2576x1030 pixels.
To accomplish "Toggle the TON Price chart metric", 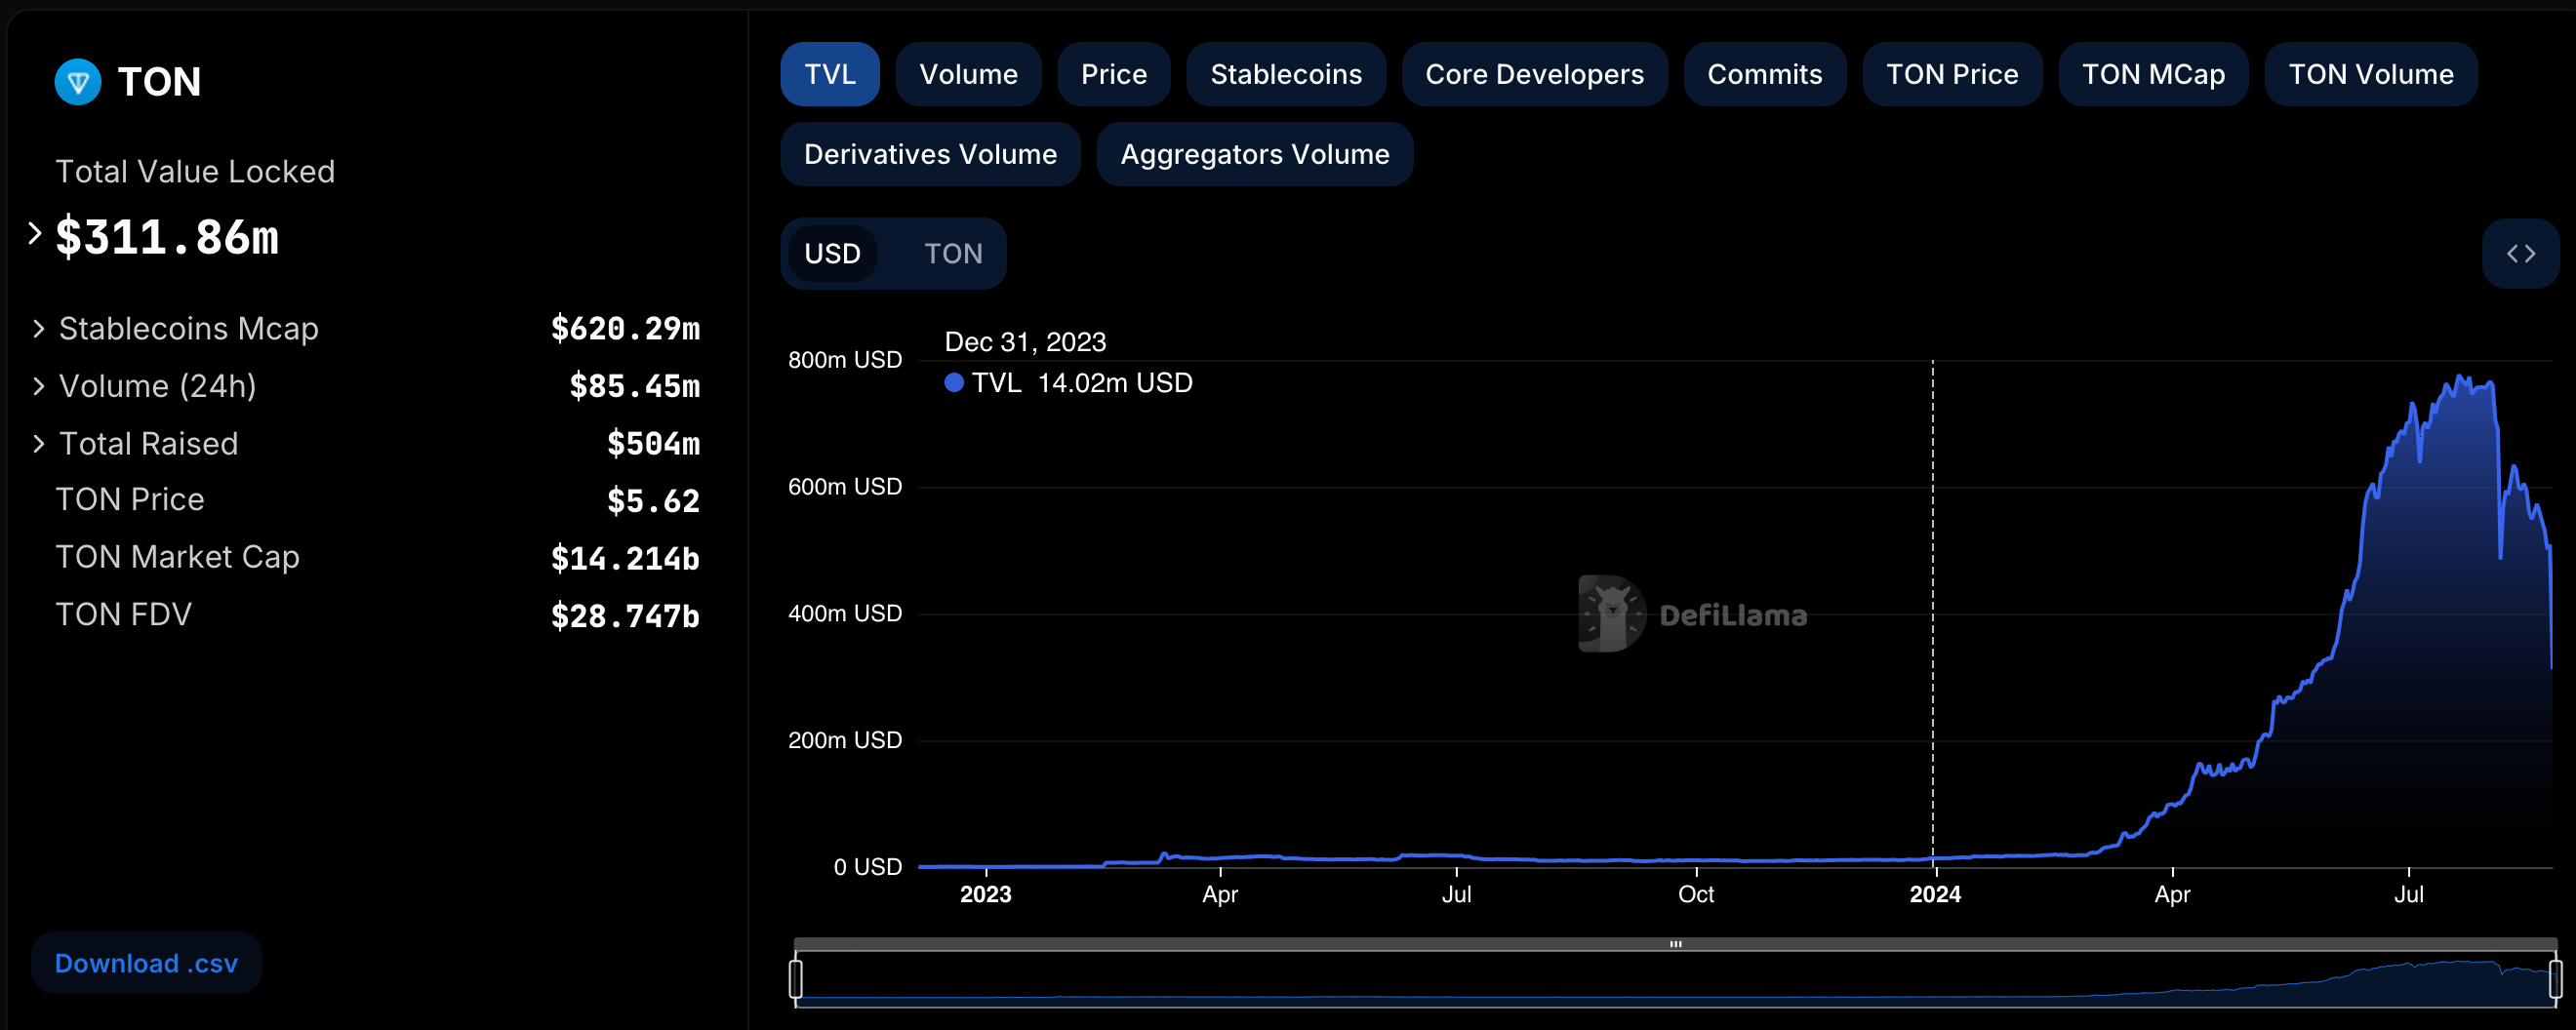I will tap(1952, 74).
